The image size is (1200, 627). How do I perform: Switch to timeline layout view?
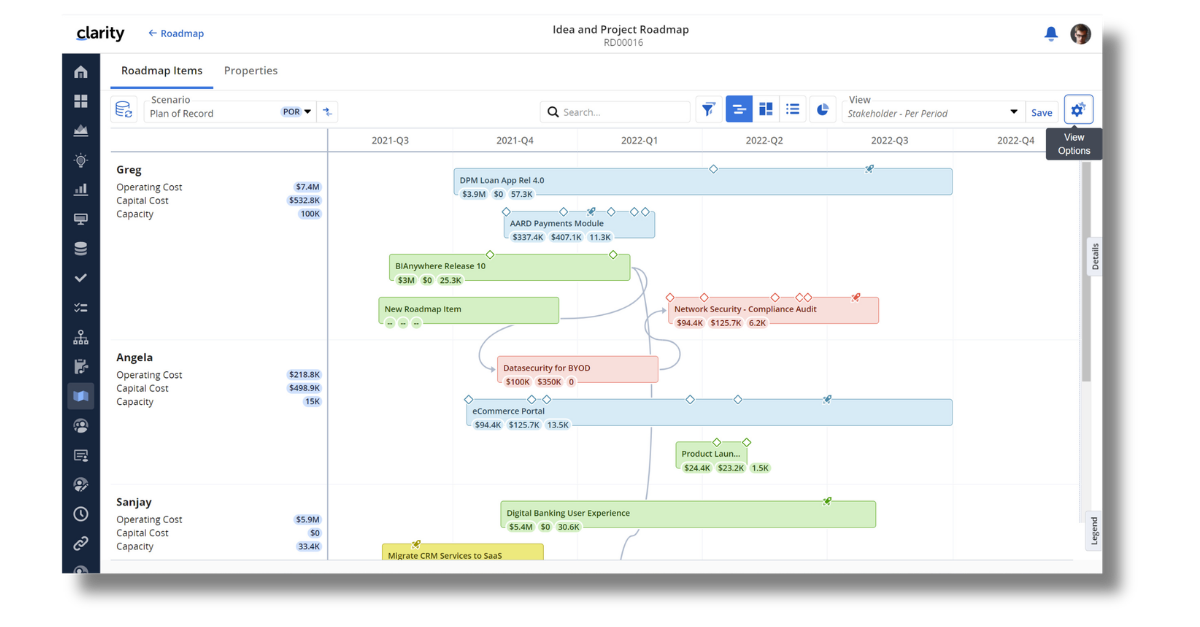point(739,110)
